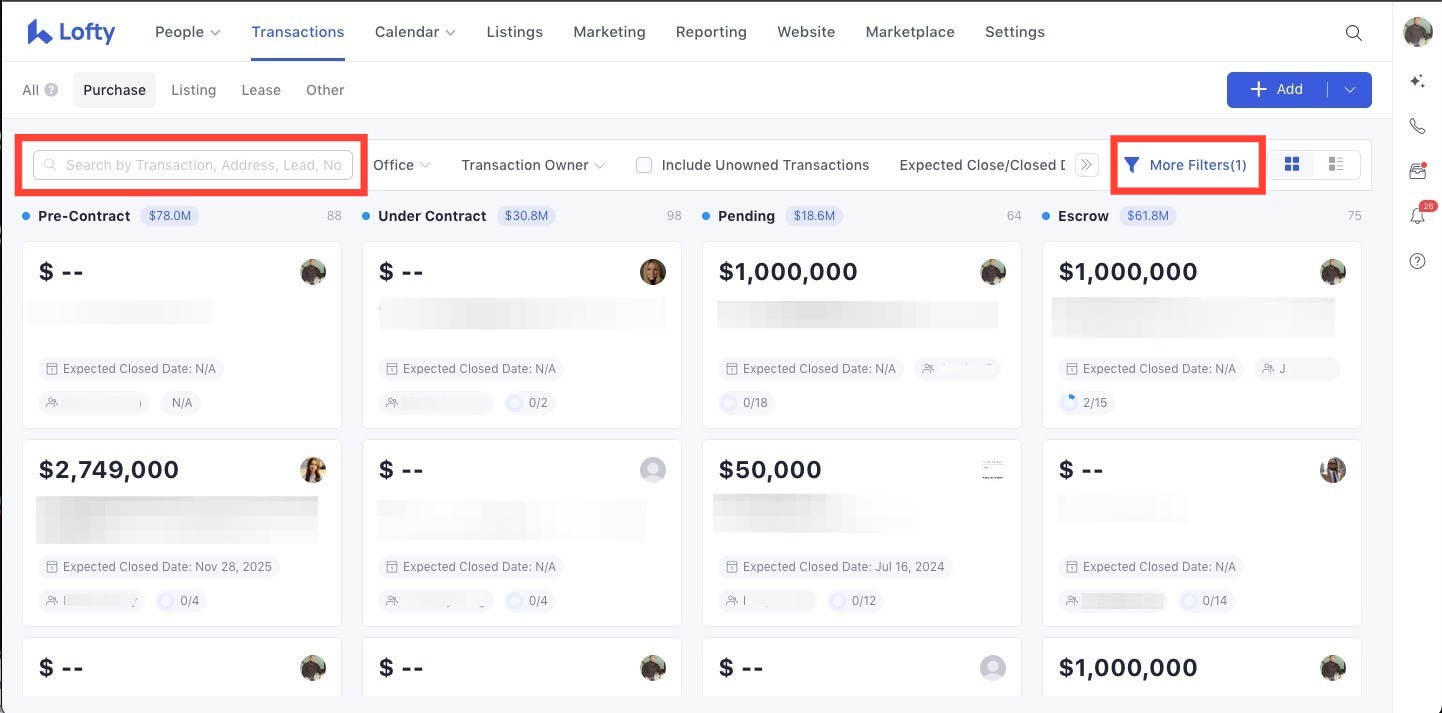Go to the Listings menu
Viewport: 1442px width, 713px height.
pyautogui.click(x=514, y=32)
